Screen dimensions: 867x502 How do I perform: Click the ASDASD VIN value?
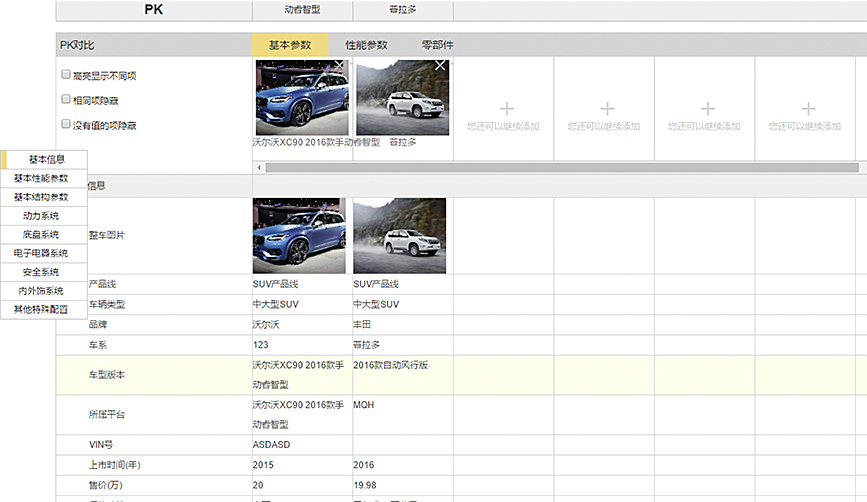click(271, 445)
